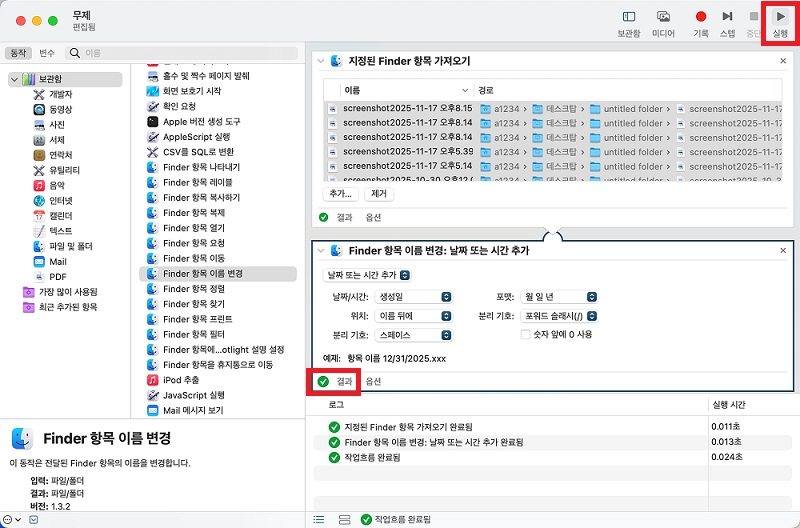Toggle the 보관함 library toolbar icon
This screenshot has height=528, width=800.
coord(629,23)
